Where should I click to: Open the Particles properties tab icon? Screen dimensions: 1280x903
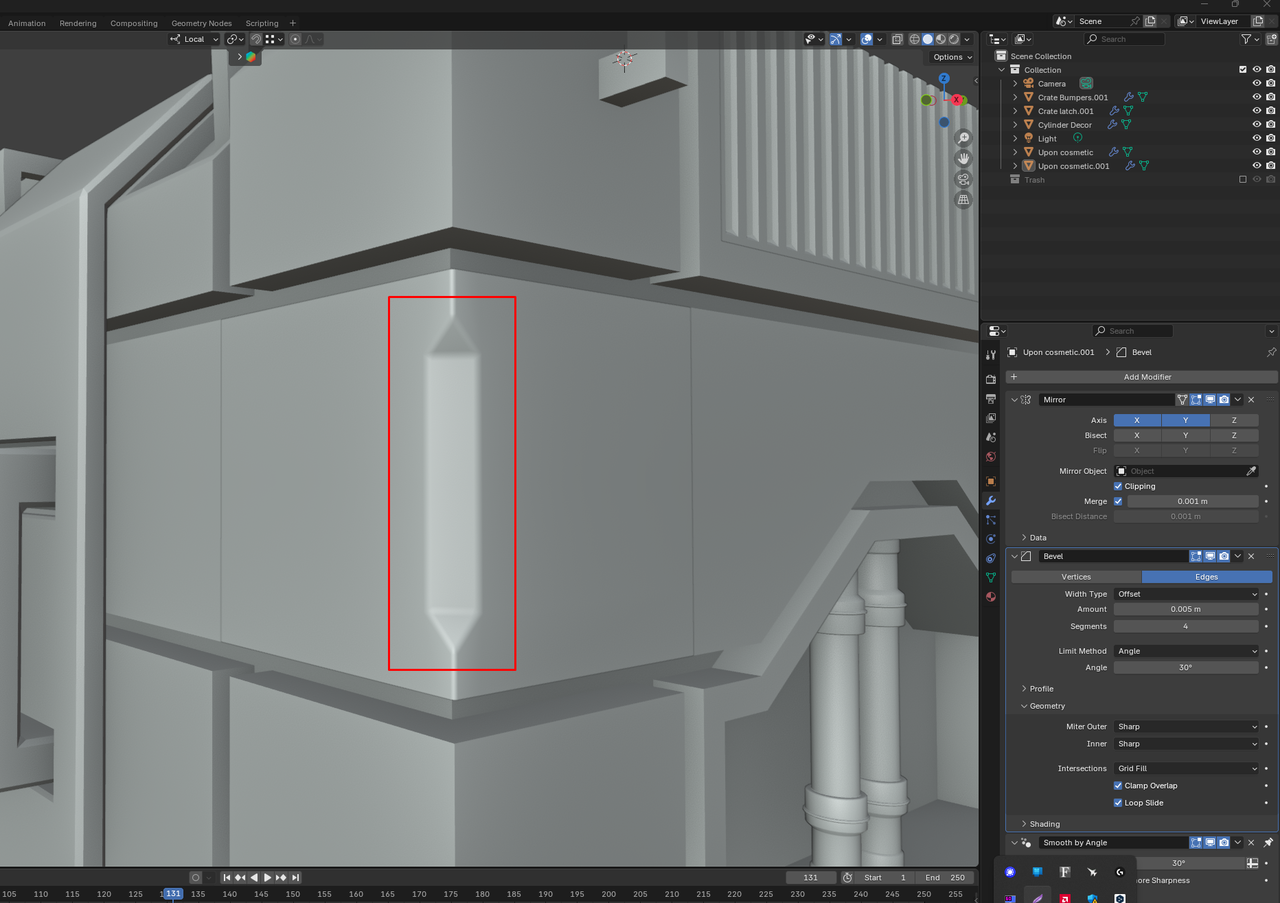pyautogui.click(x=991, y=520)
